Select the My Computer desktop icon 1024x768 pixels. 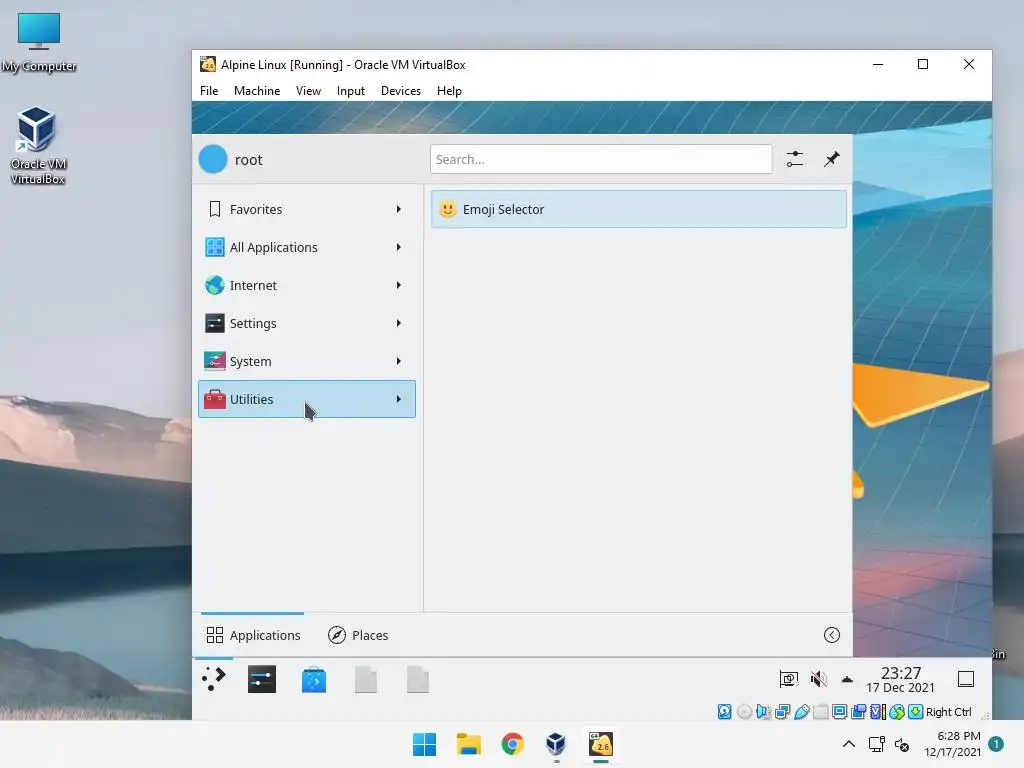[39, 42]
